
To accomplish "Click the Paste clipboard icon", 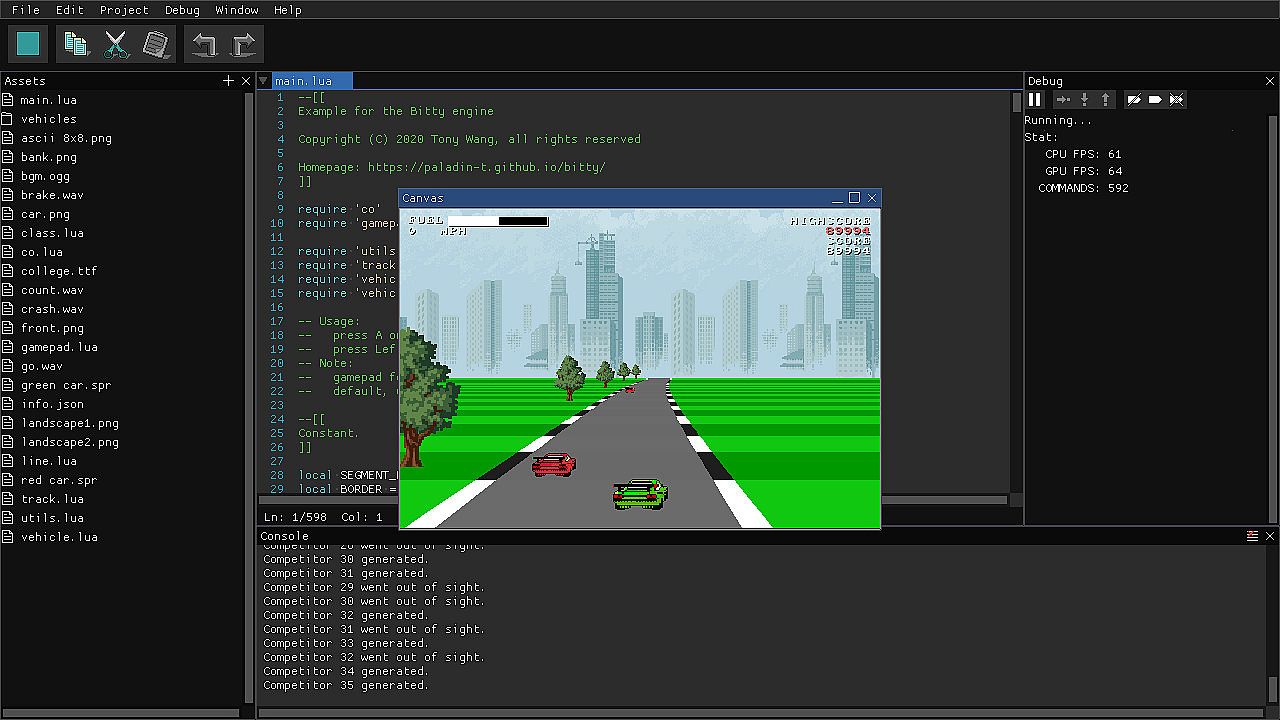I will click(156, 44).
